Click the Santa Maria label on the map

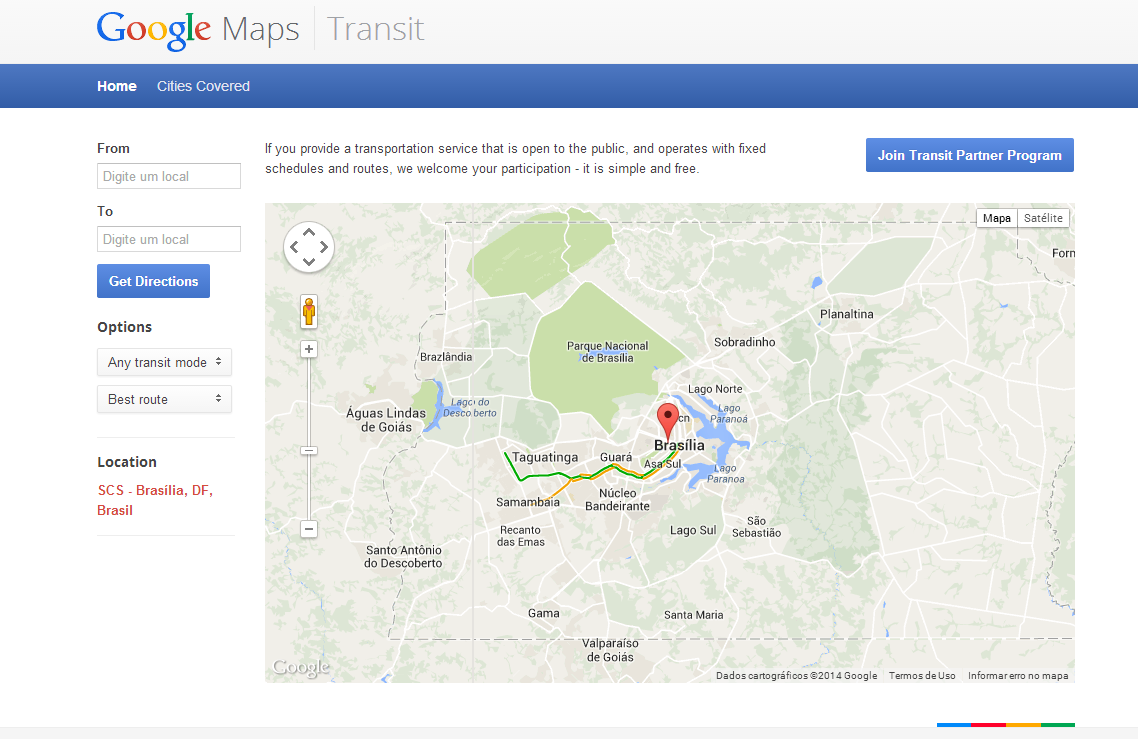(694, 615)
